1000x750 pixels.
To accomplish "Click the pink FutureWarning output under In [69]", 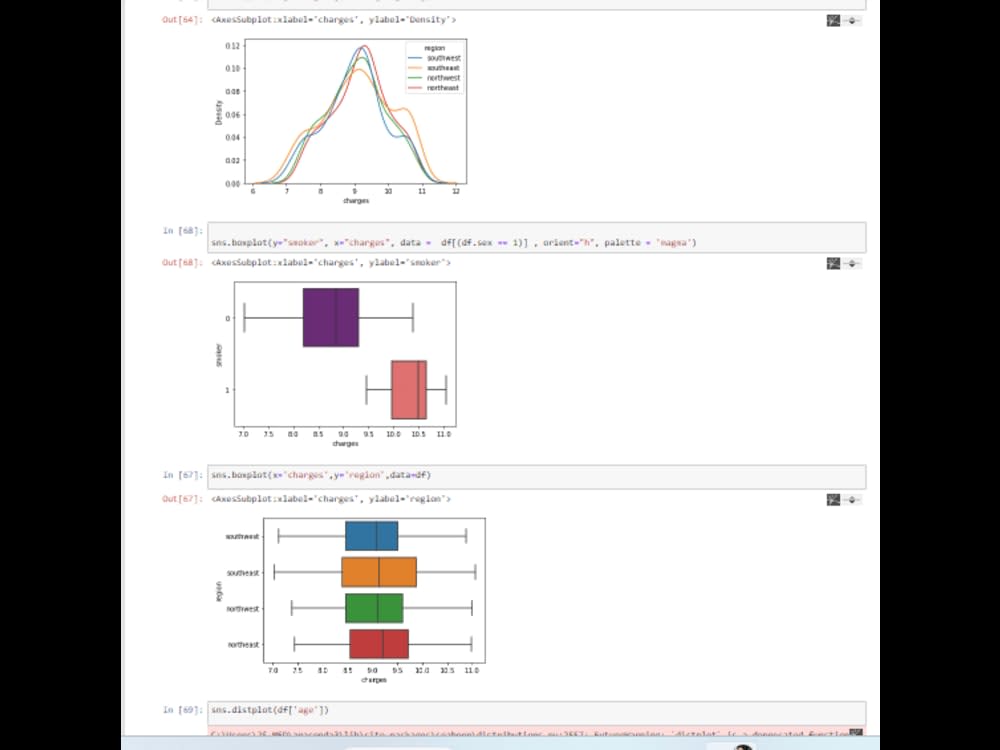I will click(536, 733).
